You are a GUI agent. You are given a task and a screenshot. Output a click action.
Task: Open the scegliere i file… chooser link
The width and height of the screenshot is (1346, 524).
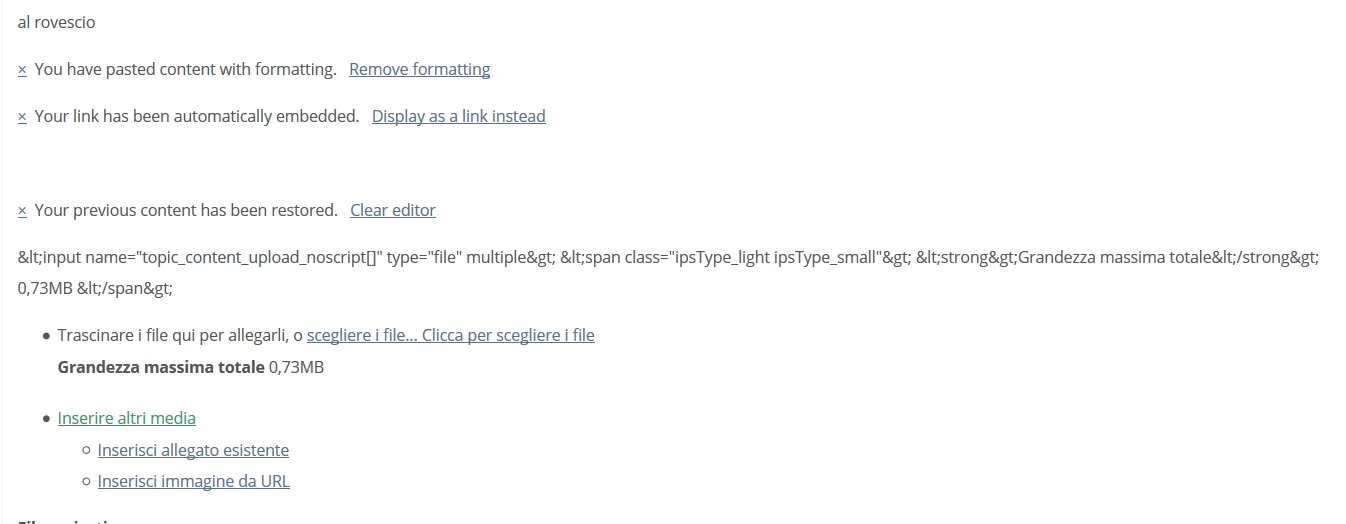(362, 335)
